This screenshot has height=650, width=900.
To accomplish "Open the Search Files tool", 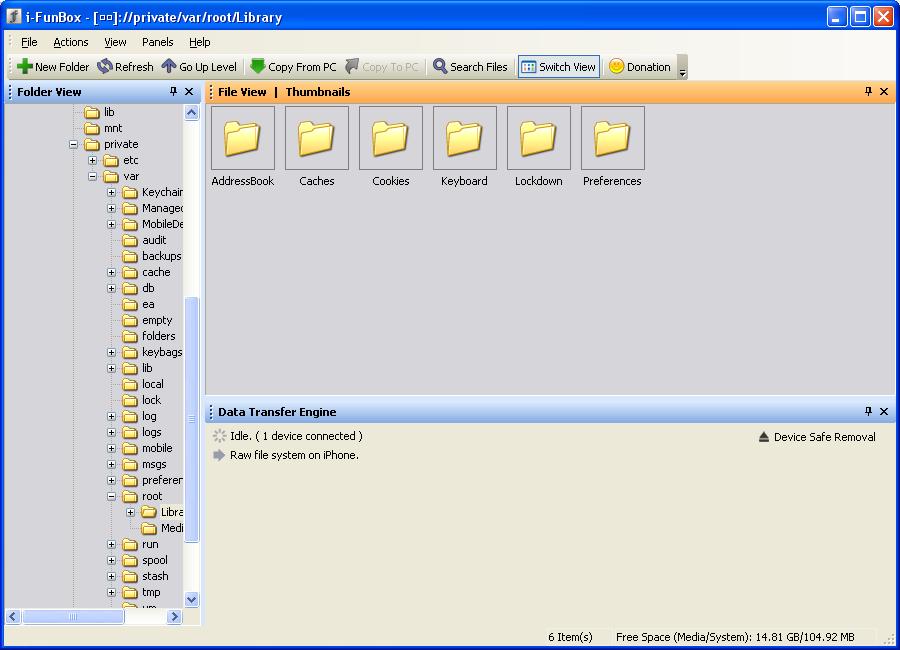I will pos(470,67).
